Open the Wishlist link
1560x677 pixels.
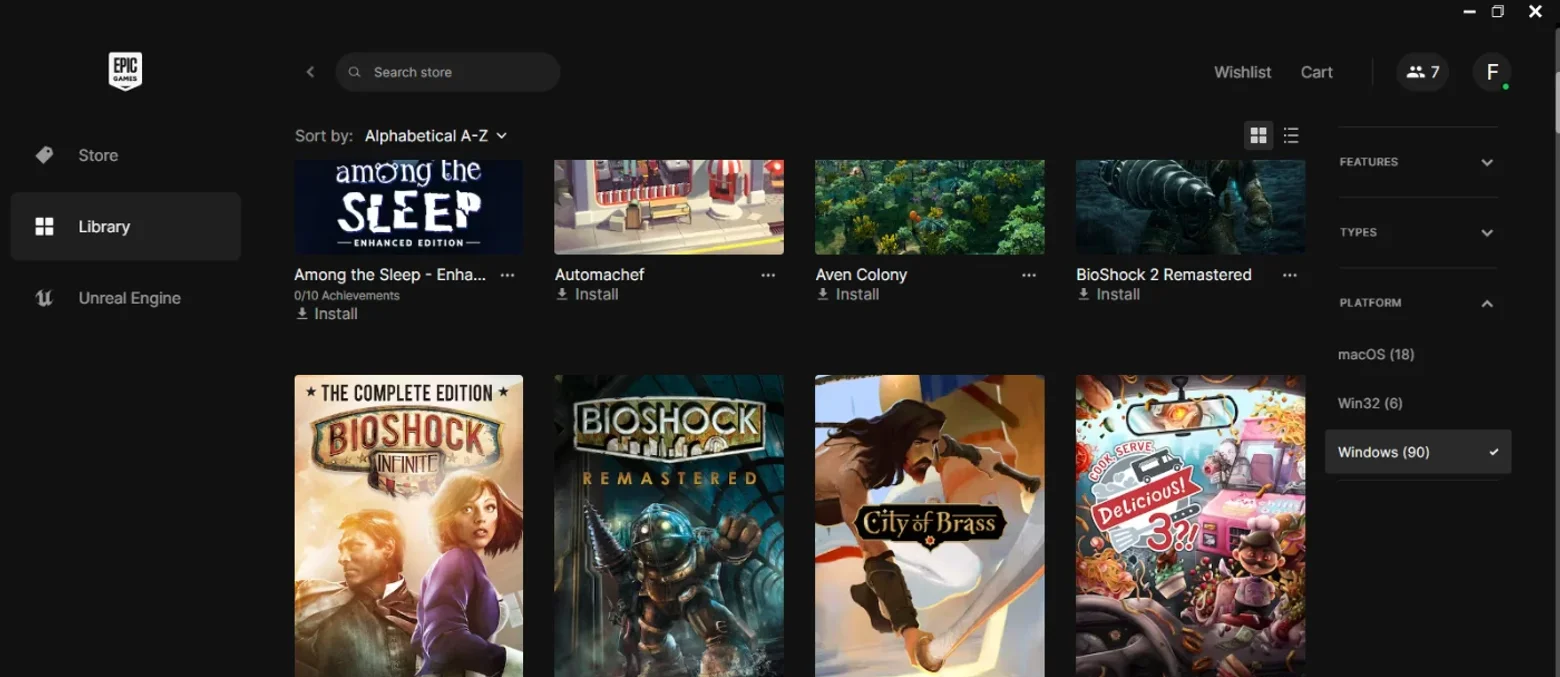[x=1242, y=72]
